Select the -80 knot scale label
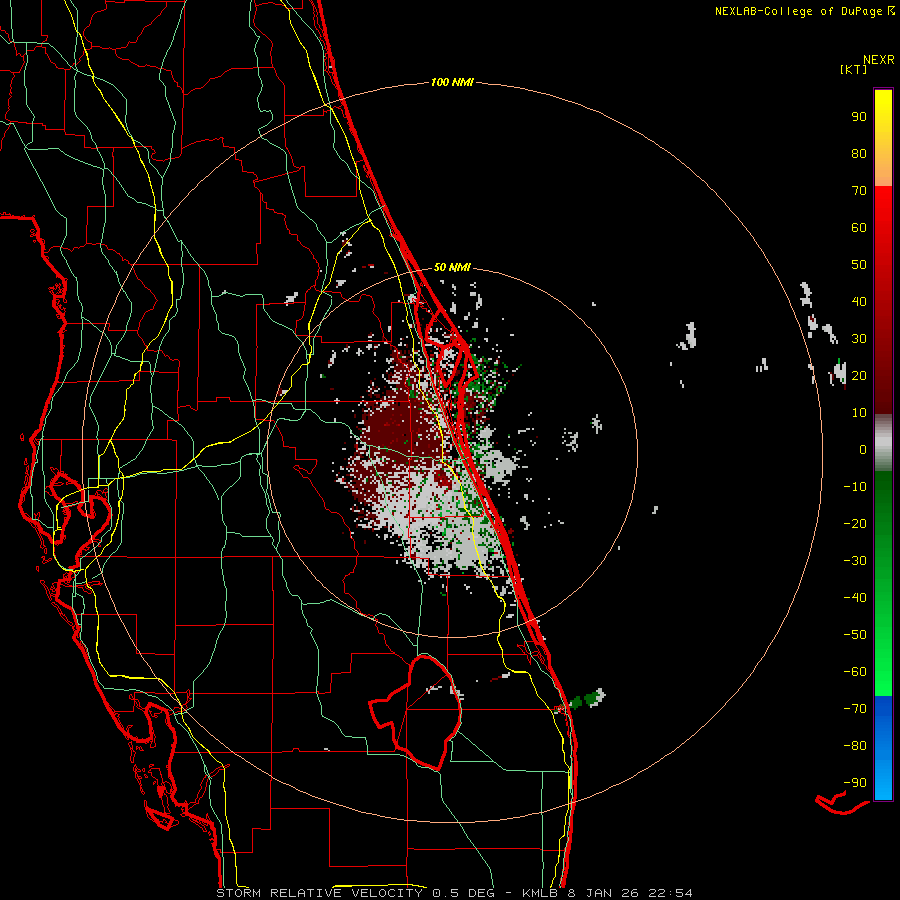The image size is (900, 900). click(x=855, y=746)
